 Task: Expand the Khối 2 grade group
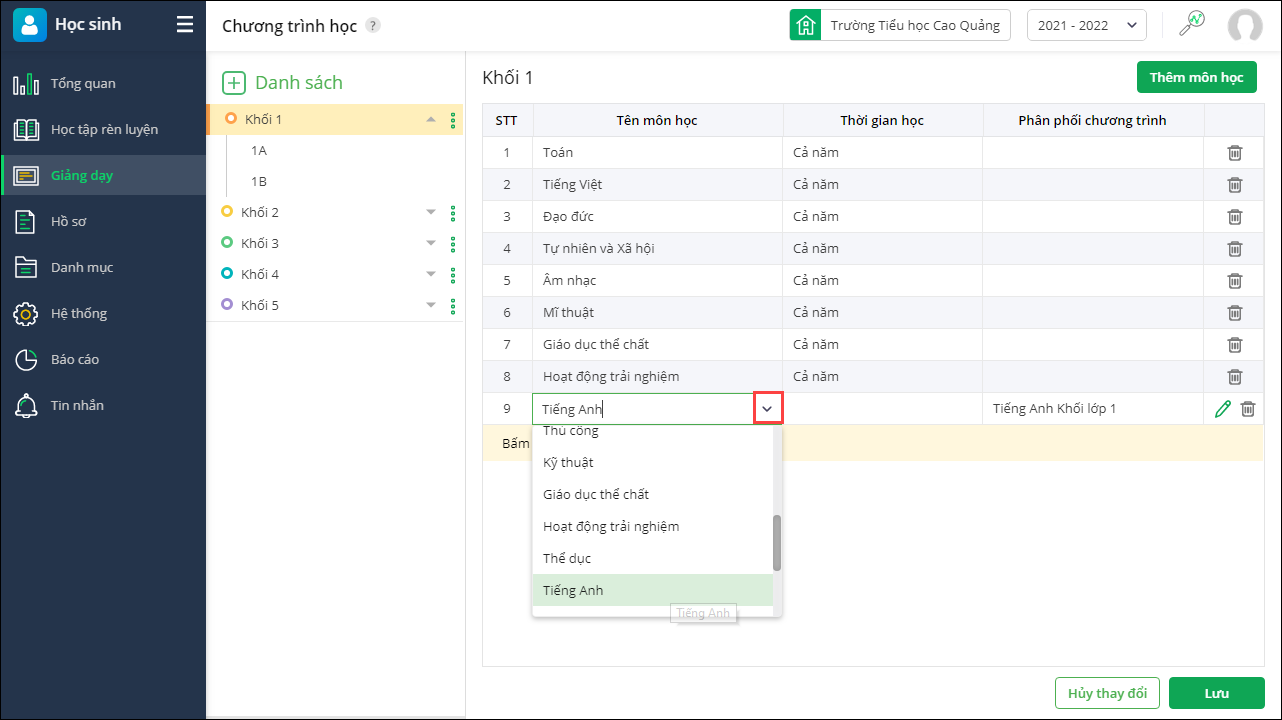click(431, 212)
